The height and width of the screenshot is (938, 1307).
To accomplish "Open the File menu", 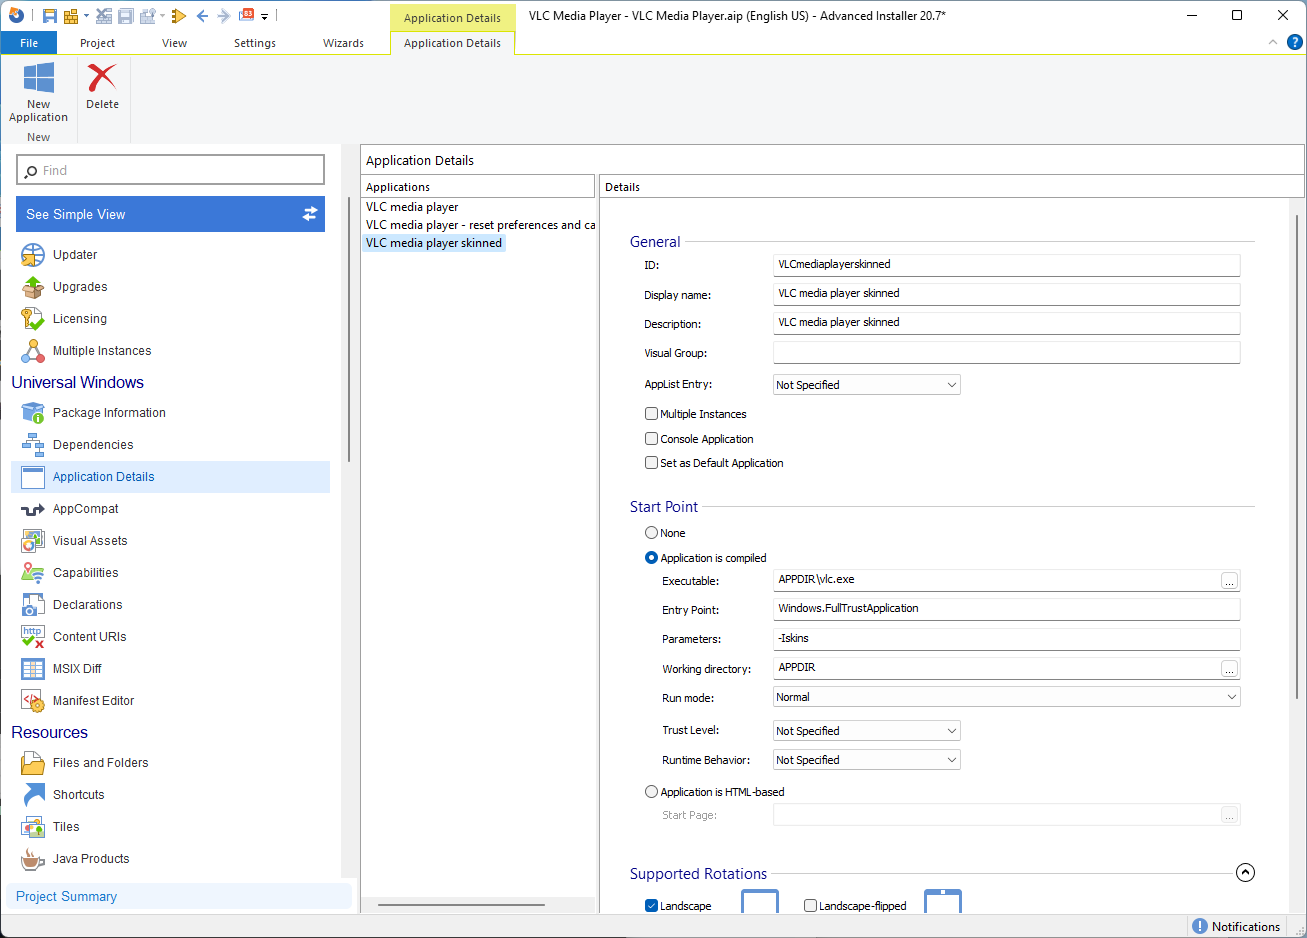I will tap(29, 43).
